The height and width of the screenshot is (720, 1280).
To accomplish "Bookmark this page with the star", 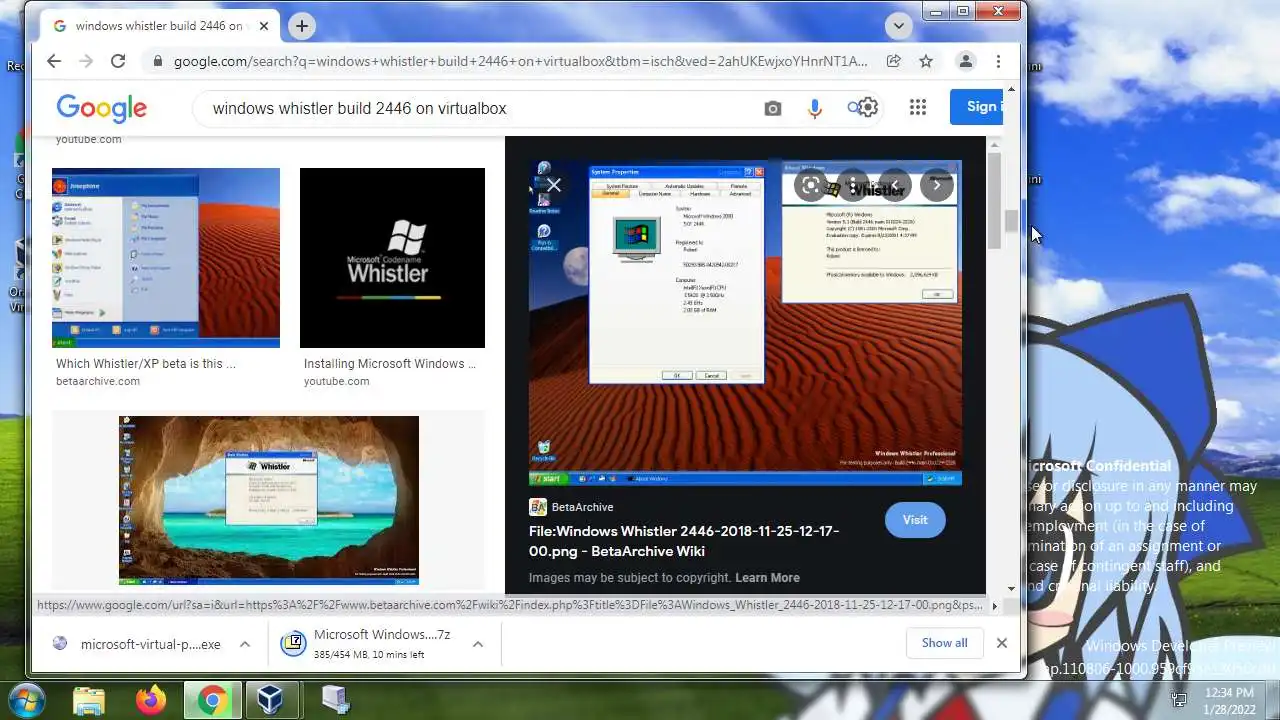I will click(926, 61).
